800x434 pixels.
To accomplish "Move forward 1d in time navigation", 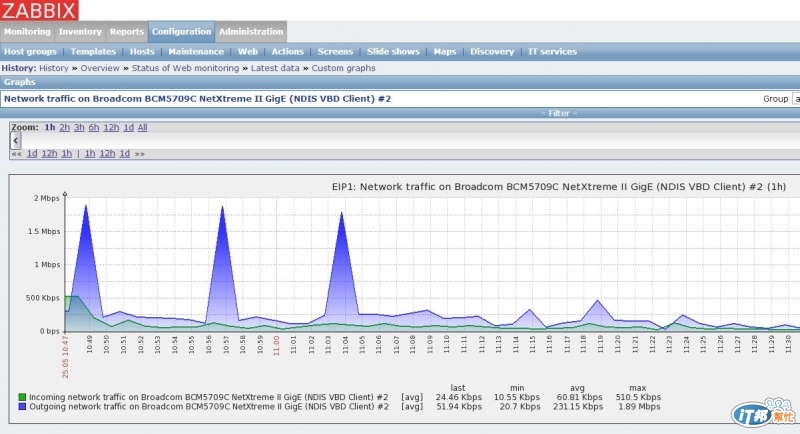I will 124,154.
